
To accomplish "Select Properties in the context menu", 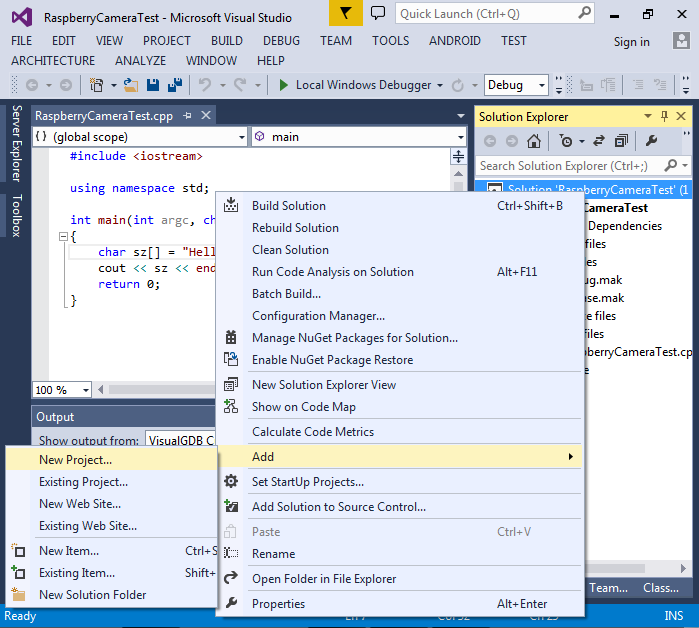I will point(400,603).
